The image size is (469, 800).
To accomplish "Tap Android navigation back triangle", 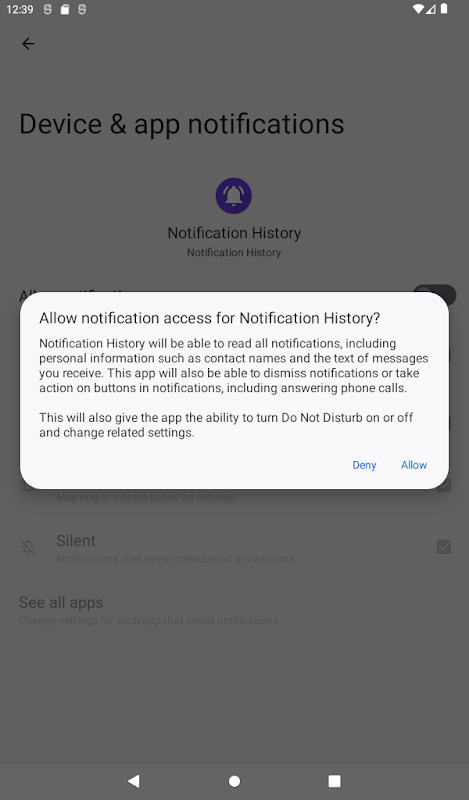I will tap(134, 781).
